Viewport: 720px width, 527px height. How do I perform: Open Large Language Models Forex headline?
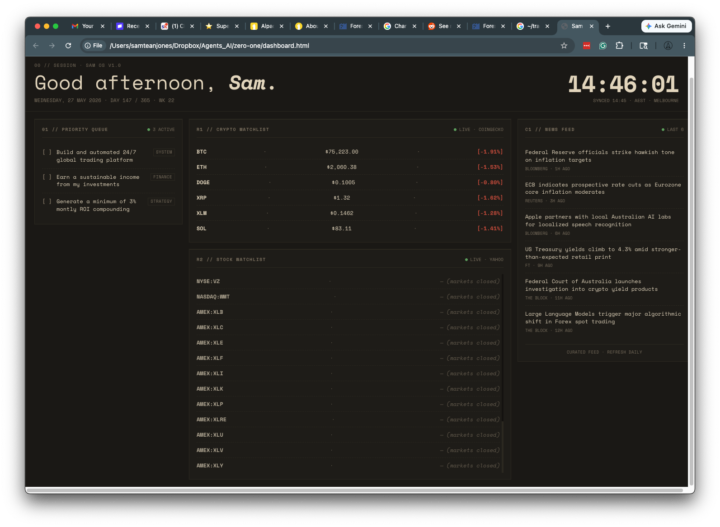[x=603, y=318]
